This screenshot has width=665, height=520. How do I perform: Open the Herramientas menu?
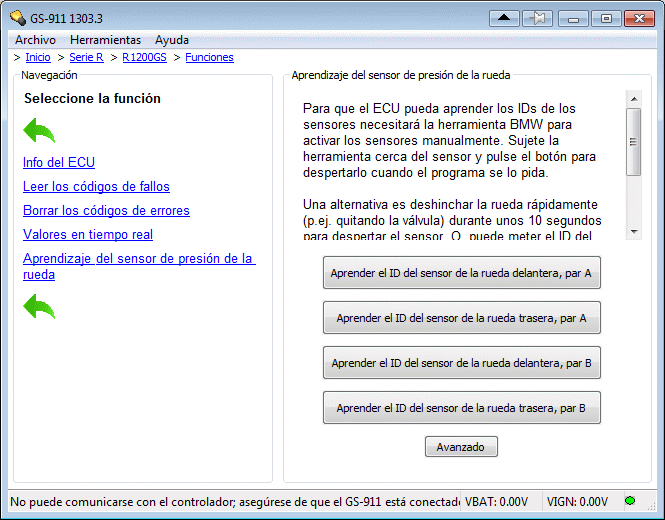[105, 40]
